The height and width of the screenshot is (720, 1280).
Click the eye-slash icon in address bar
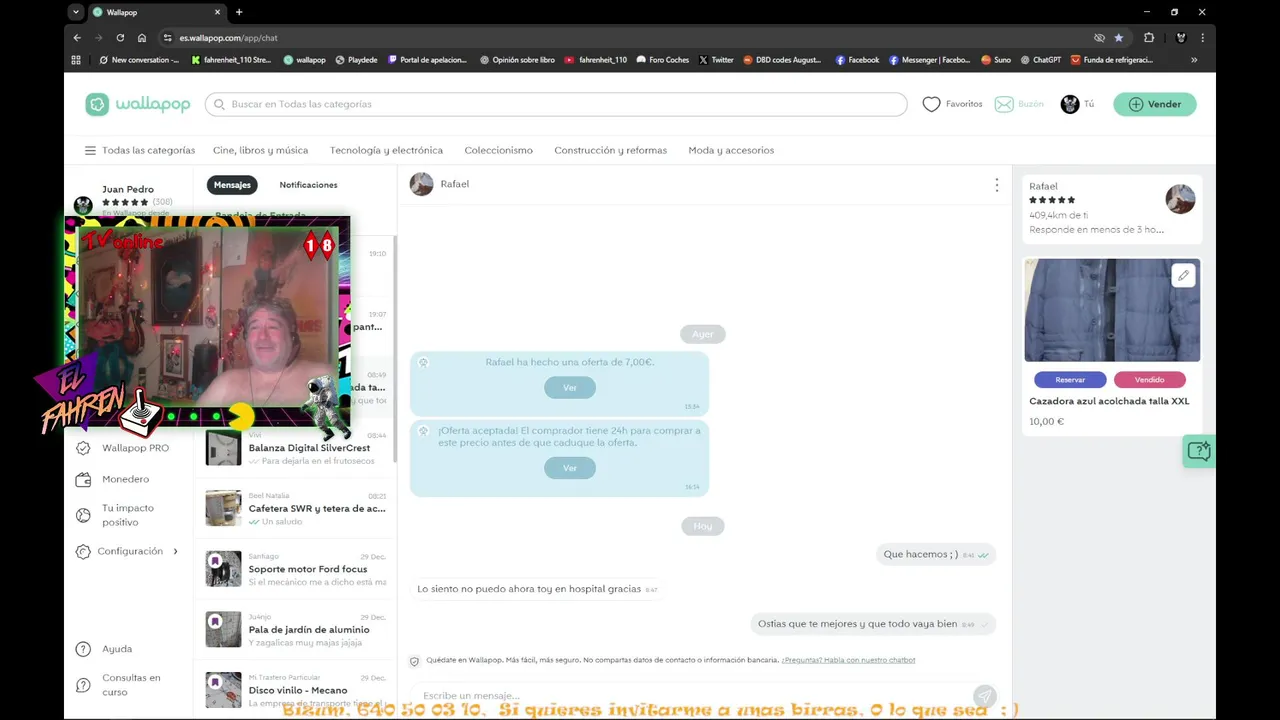click(1099, 38)
